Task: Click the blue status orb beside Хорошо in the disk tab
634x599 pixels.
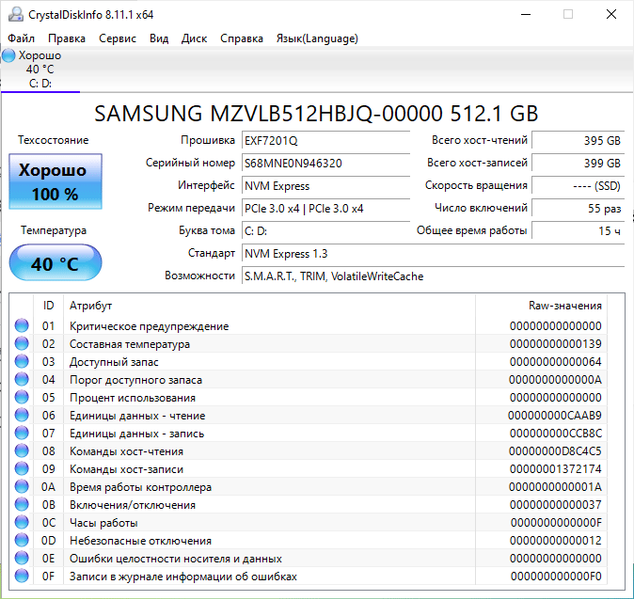Action: [x=8, y=55]
